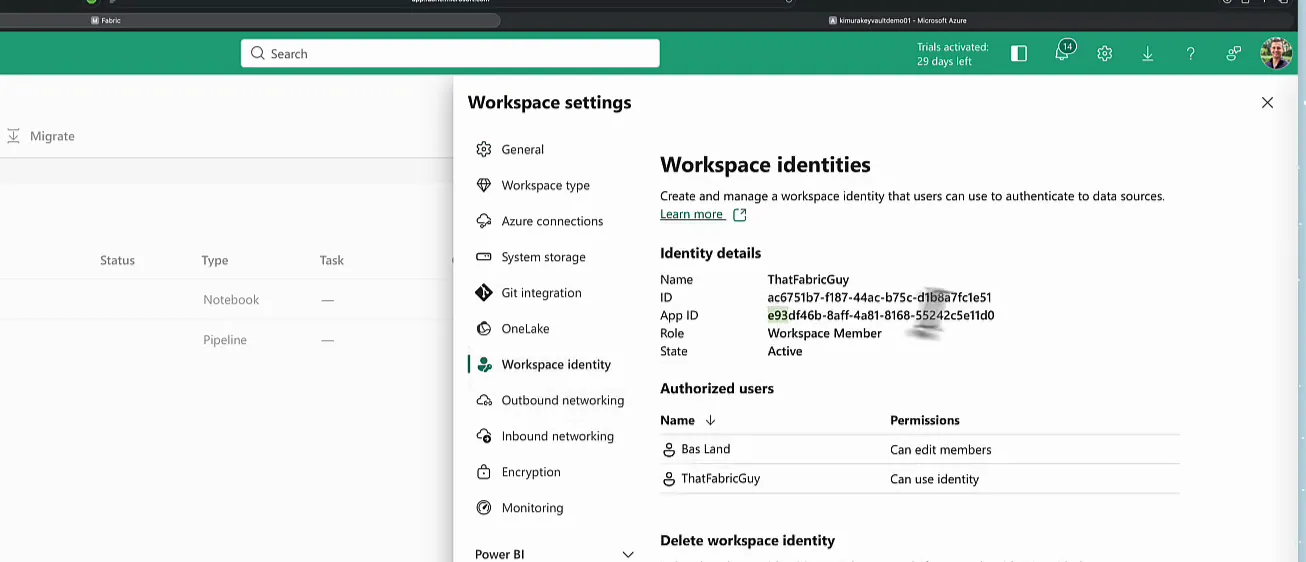Click the layout panel icon beside trial text

pyautogui.click(x=1019, y=54)
